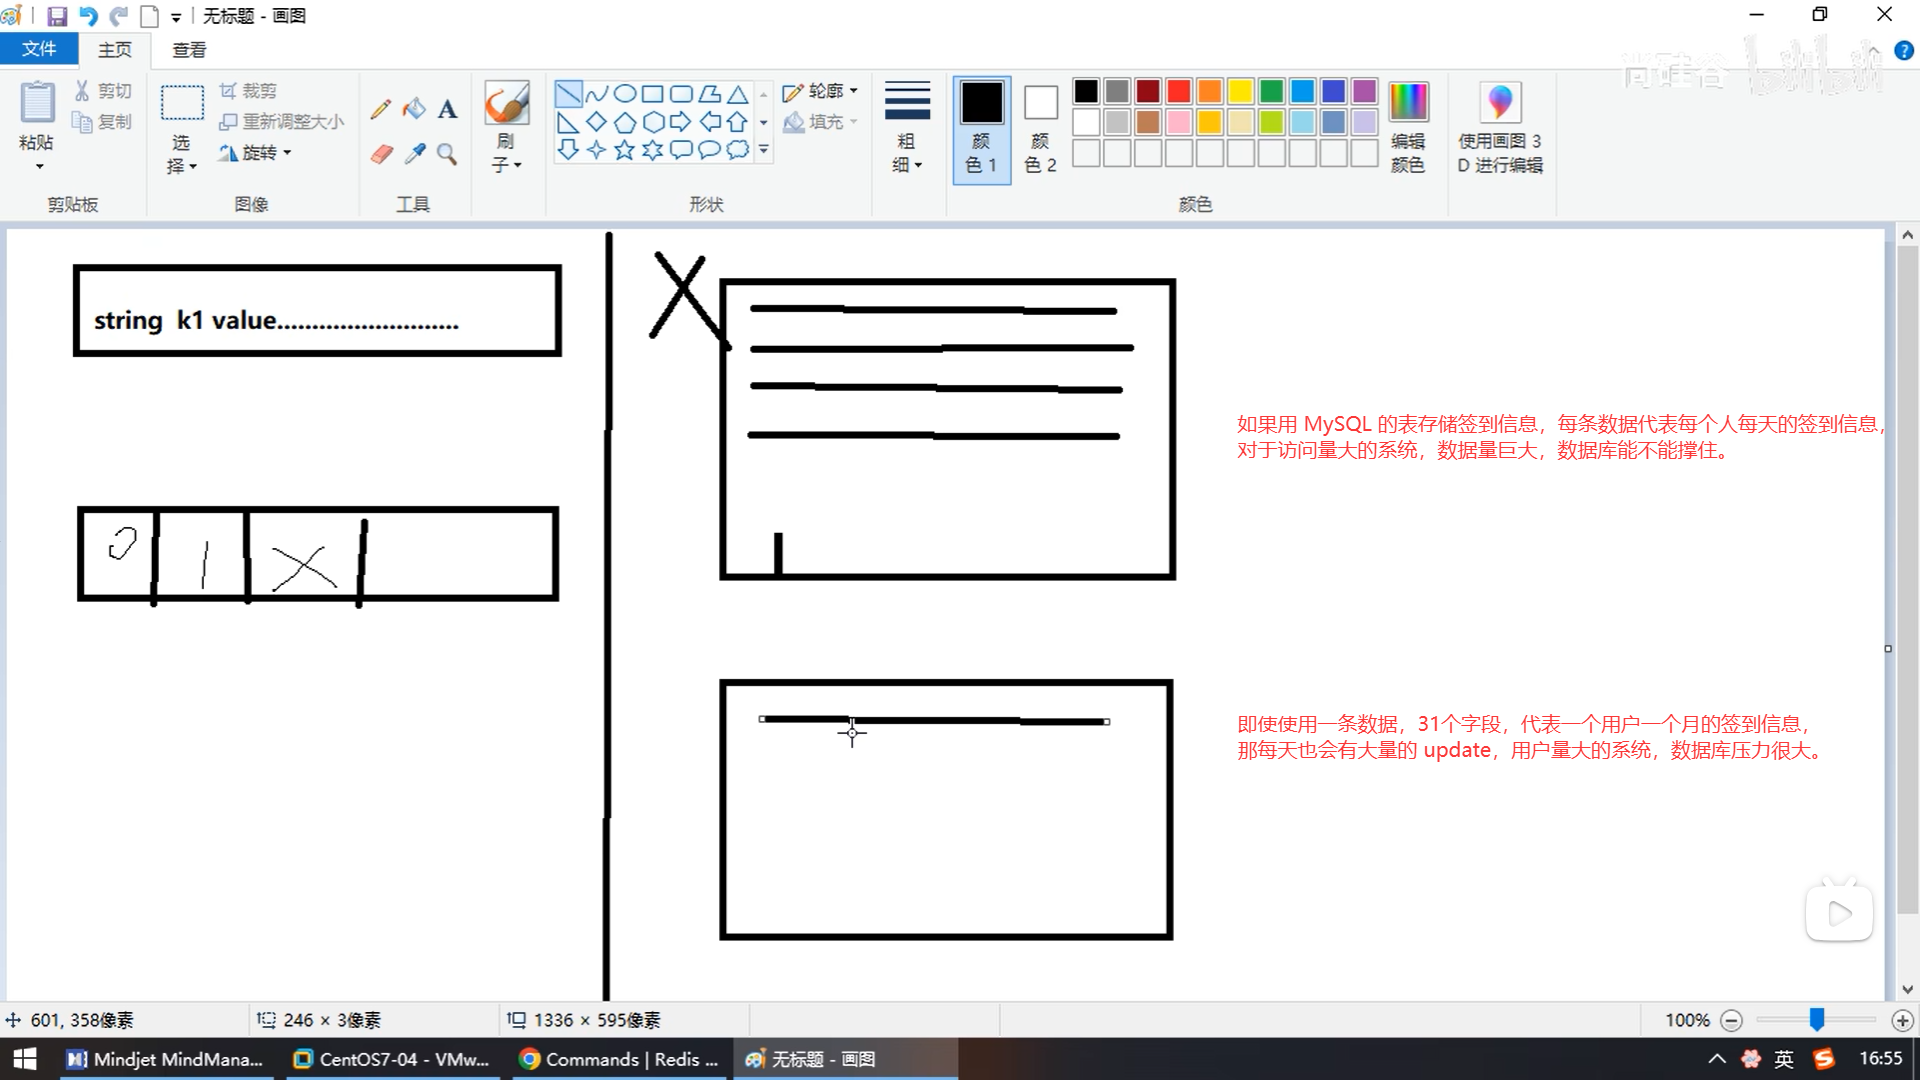Click Edit colors button

point(1407,128)
